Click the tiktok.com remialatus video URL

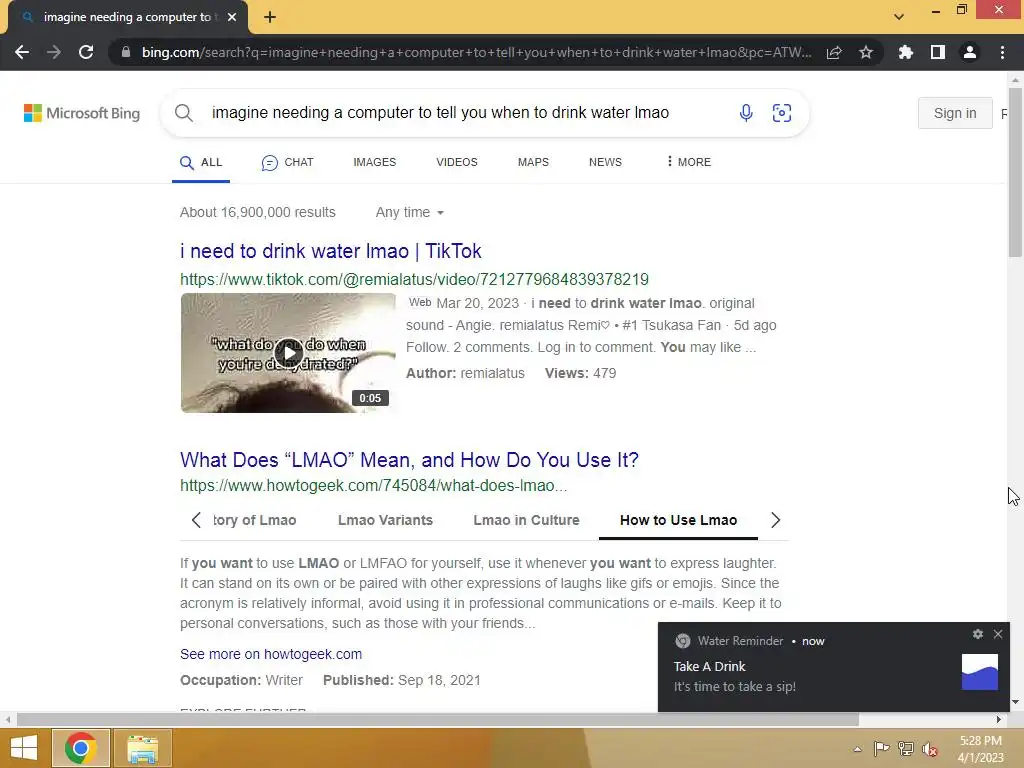(x=414, y=280)
